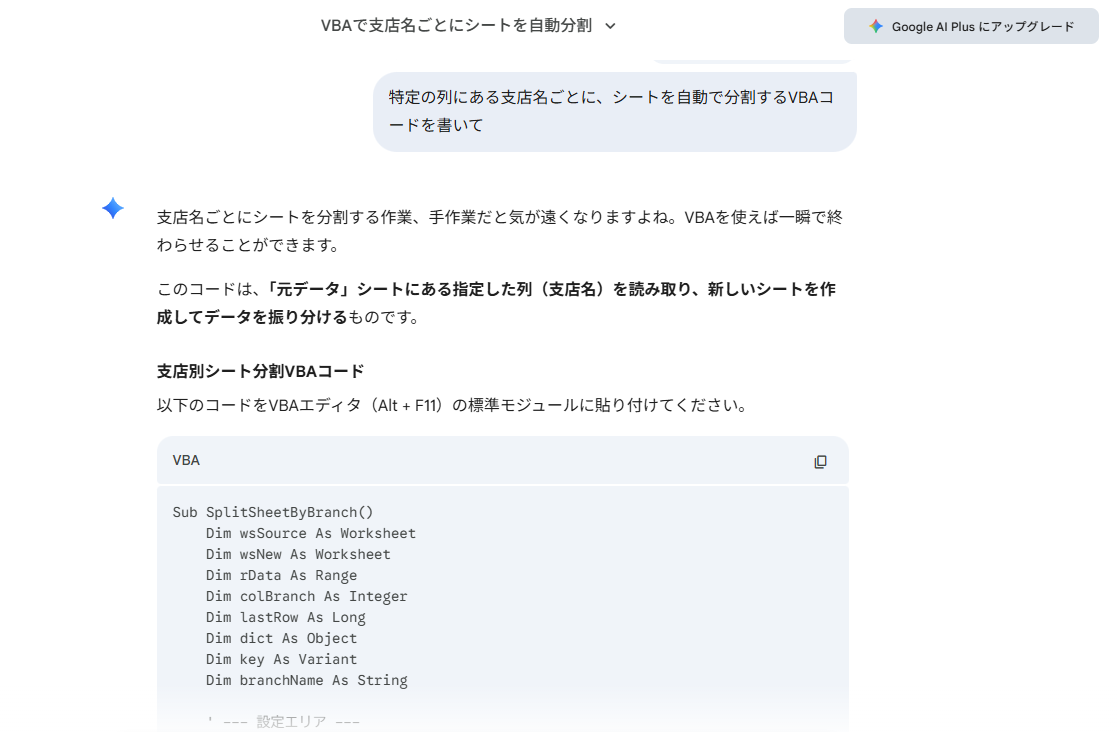This screenshot has height=732, width=1117.
Task: Click the line "Dim dict As Object"
Action: (281, 638)
